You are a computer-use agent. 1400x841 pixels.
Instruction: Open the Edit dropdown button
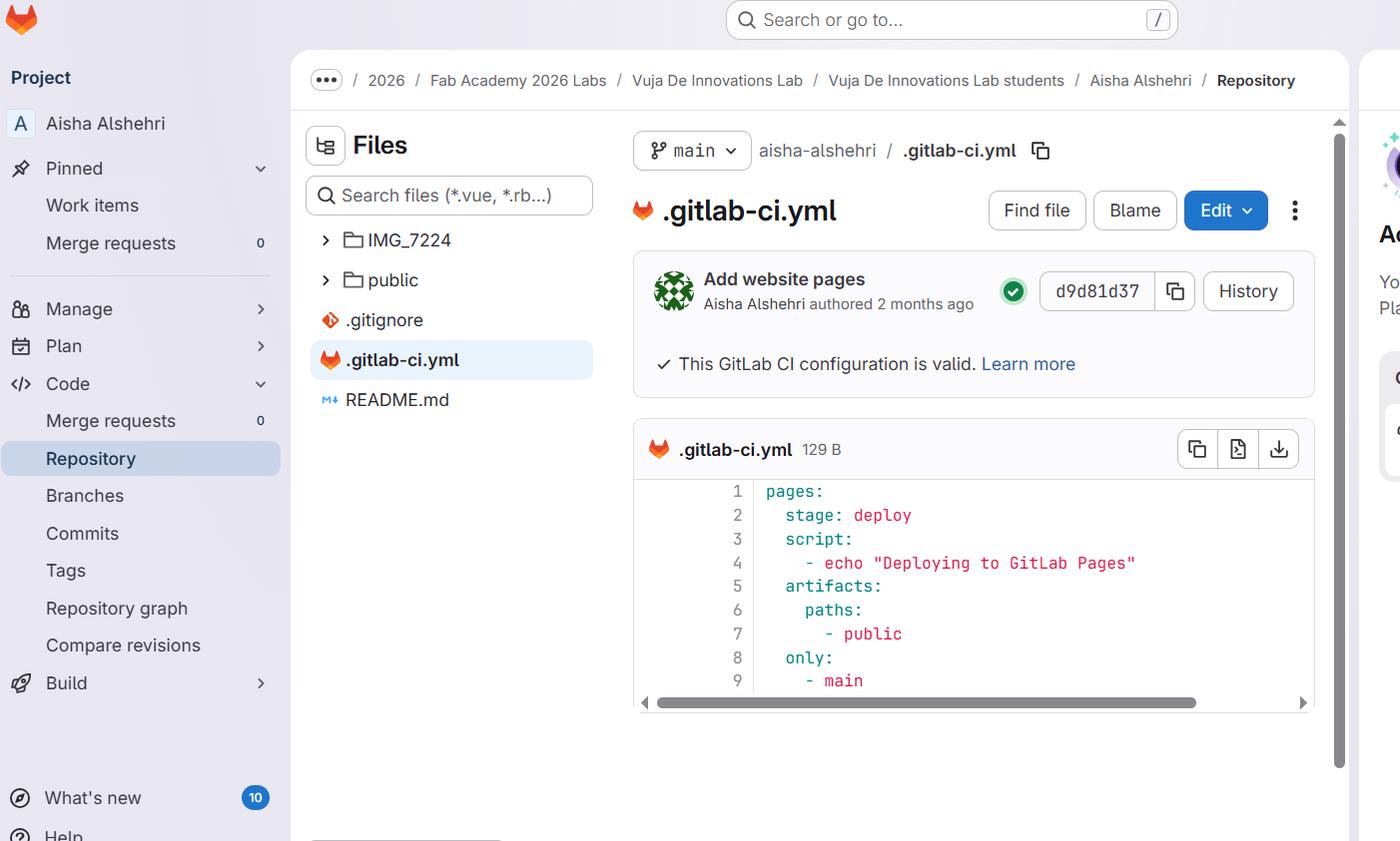click(x=1226, y=211)
